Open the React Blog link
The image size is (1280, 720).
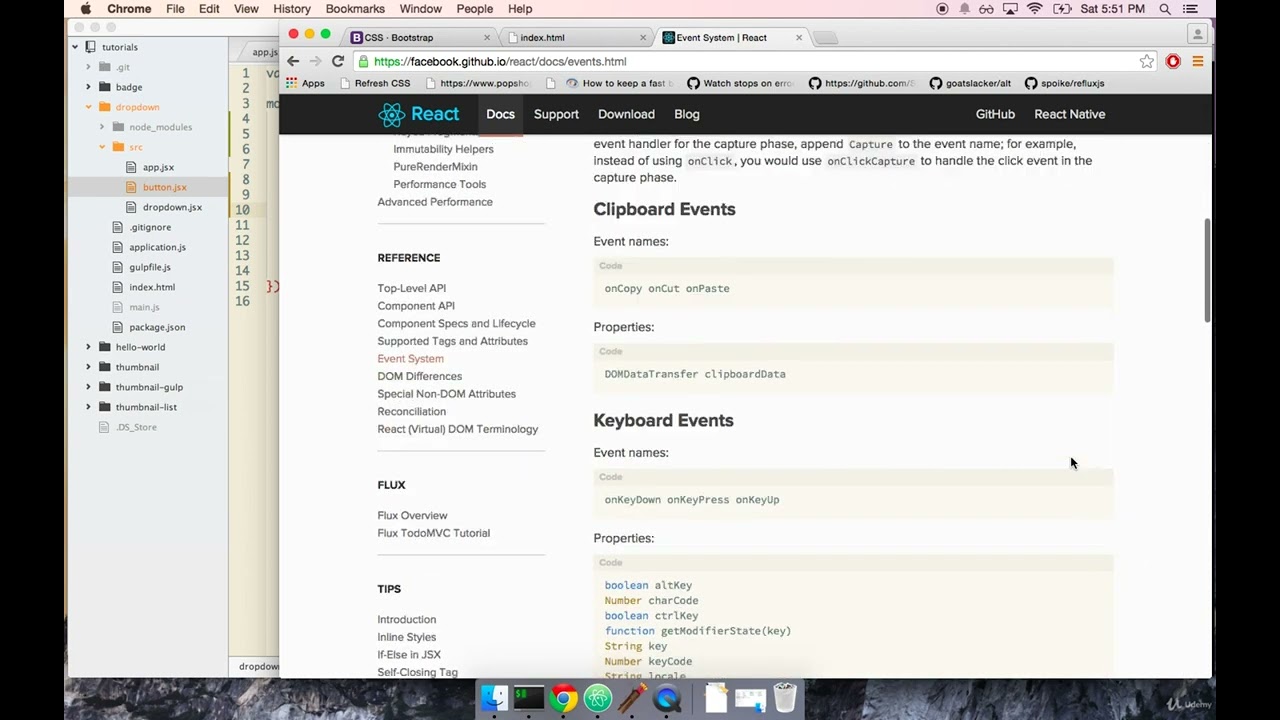click(x=687, y=114)
